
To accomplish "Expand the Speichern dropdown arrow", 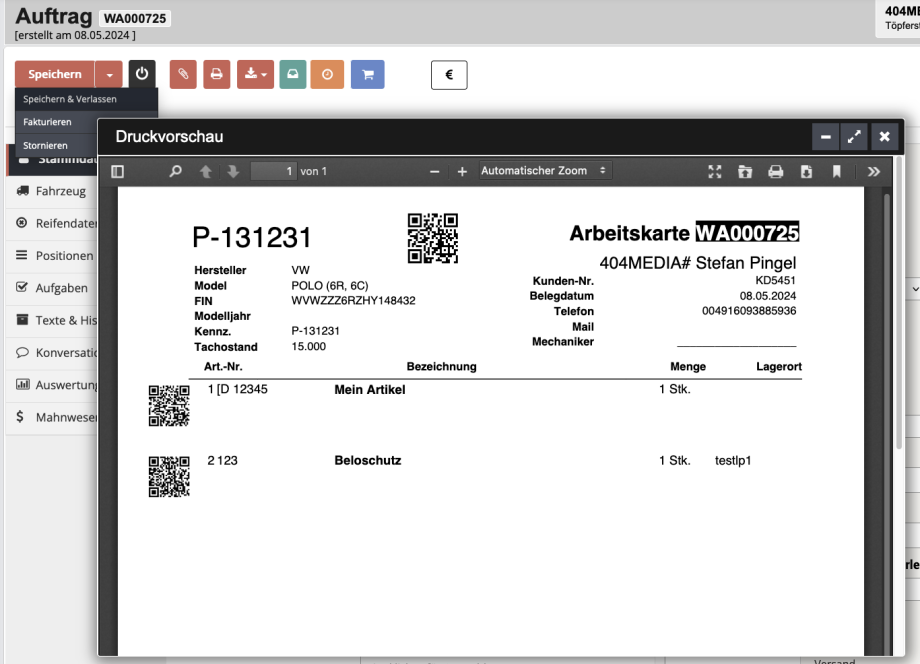I will point(109,75).
